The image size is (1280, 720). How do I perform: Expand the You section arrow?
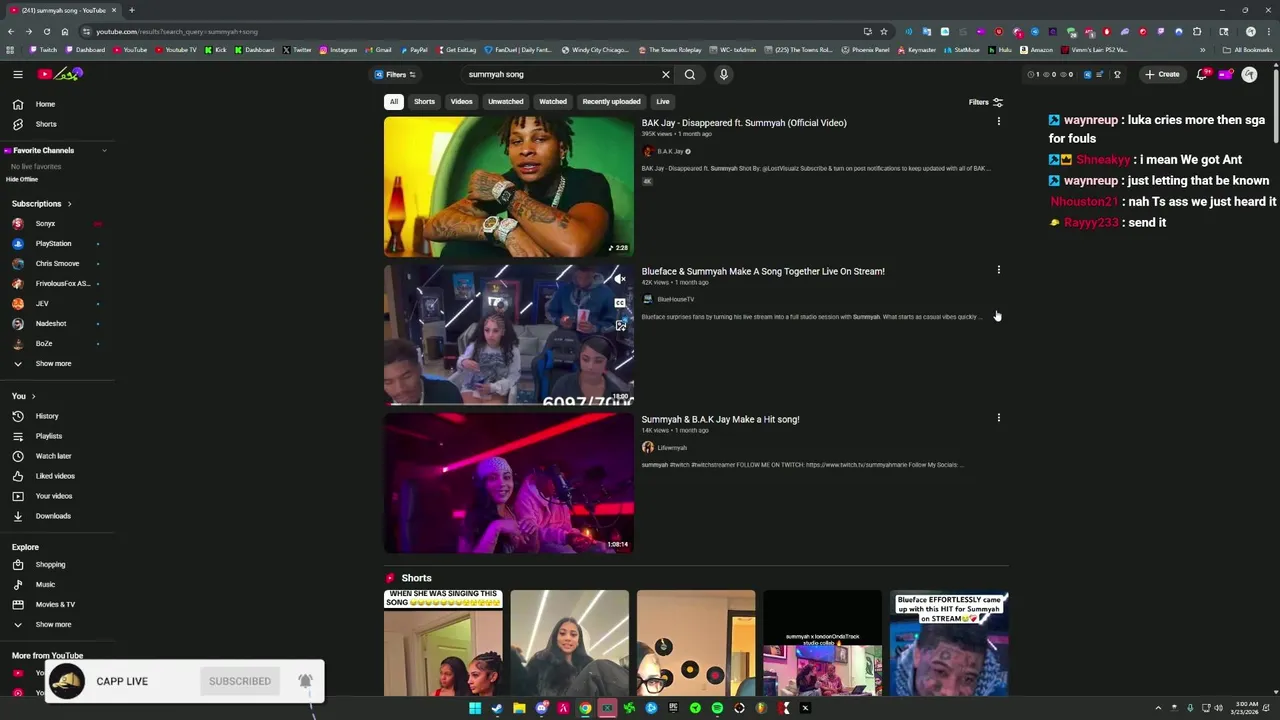(x=33, y=397)
